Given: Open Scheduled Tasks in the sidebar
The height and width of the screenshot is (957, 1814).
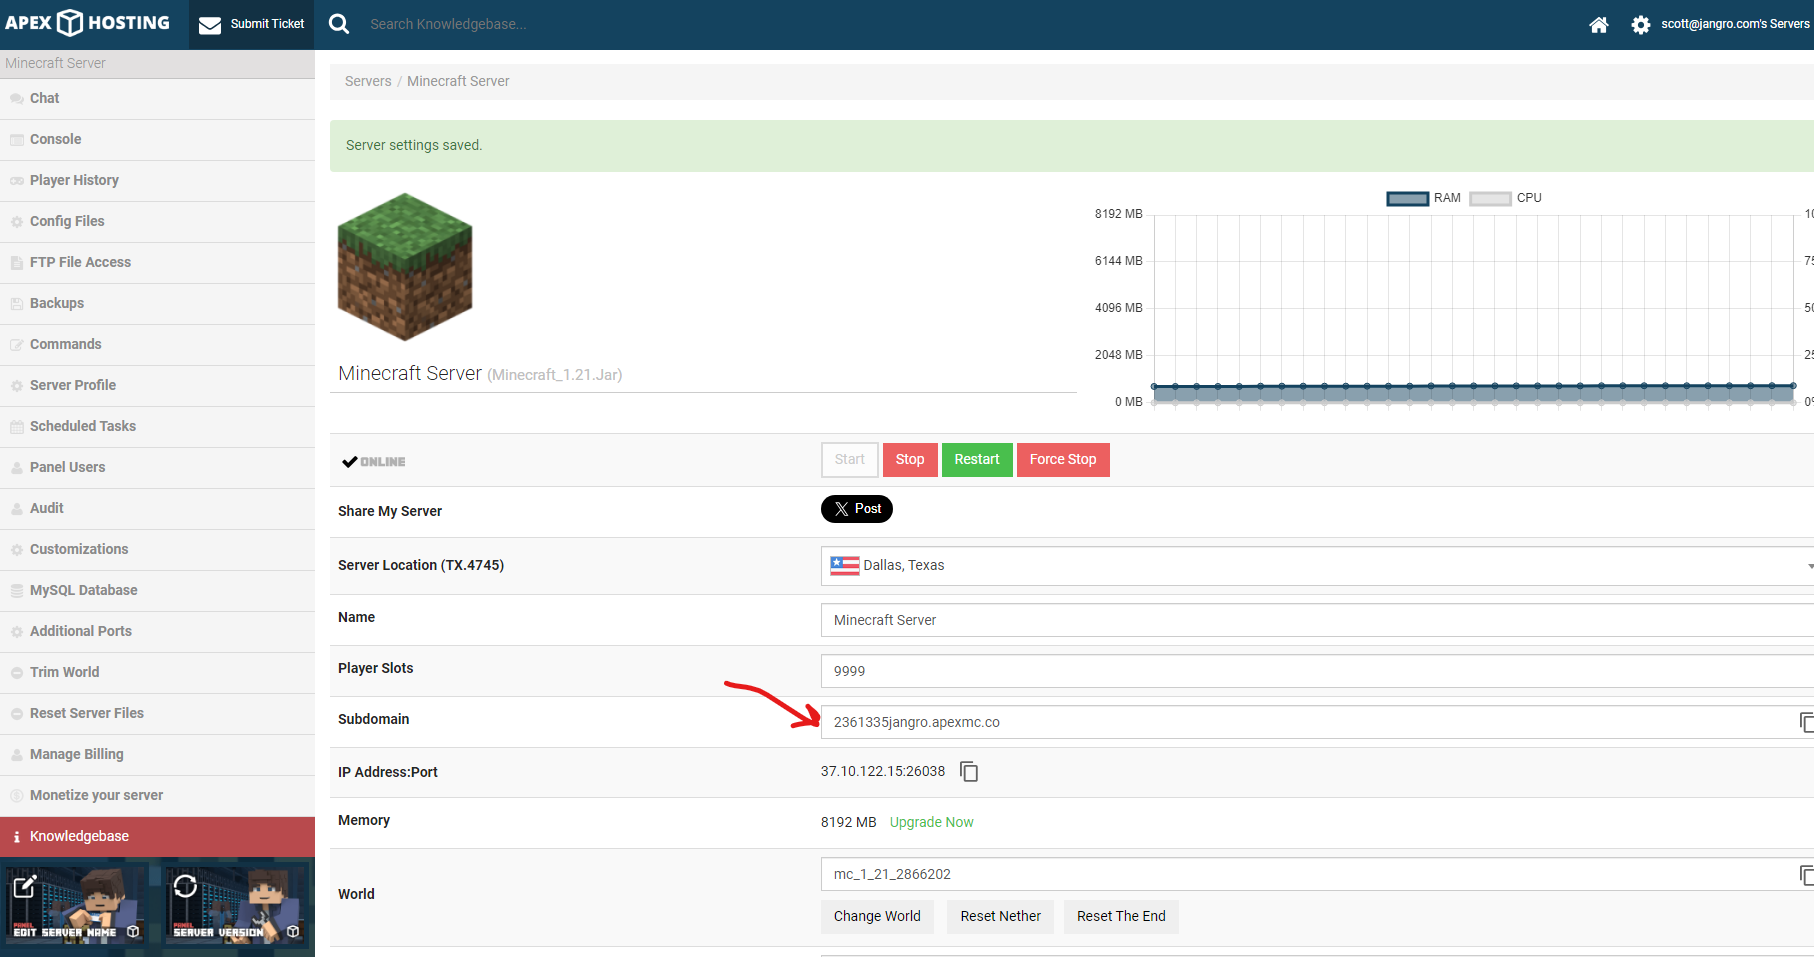Looking at the screenshot, I should (x=157, y=426).
